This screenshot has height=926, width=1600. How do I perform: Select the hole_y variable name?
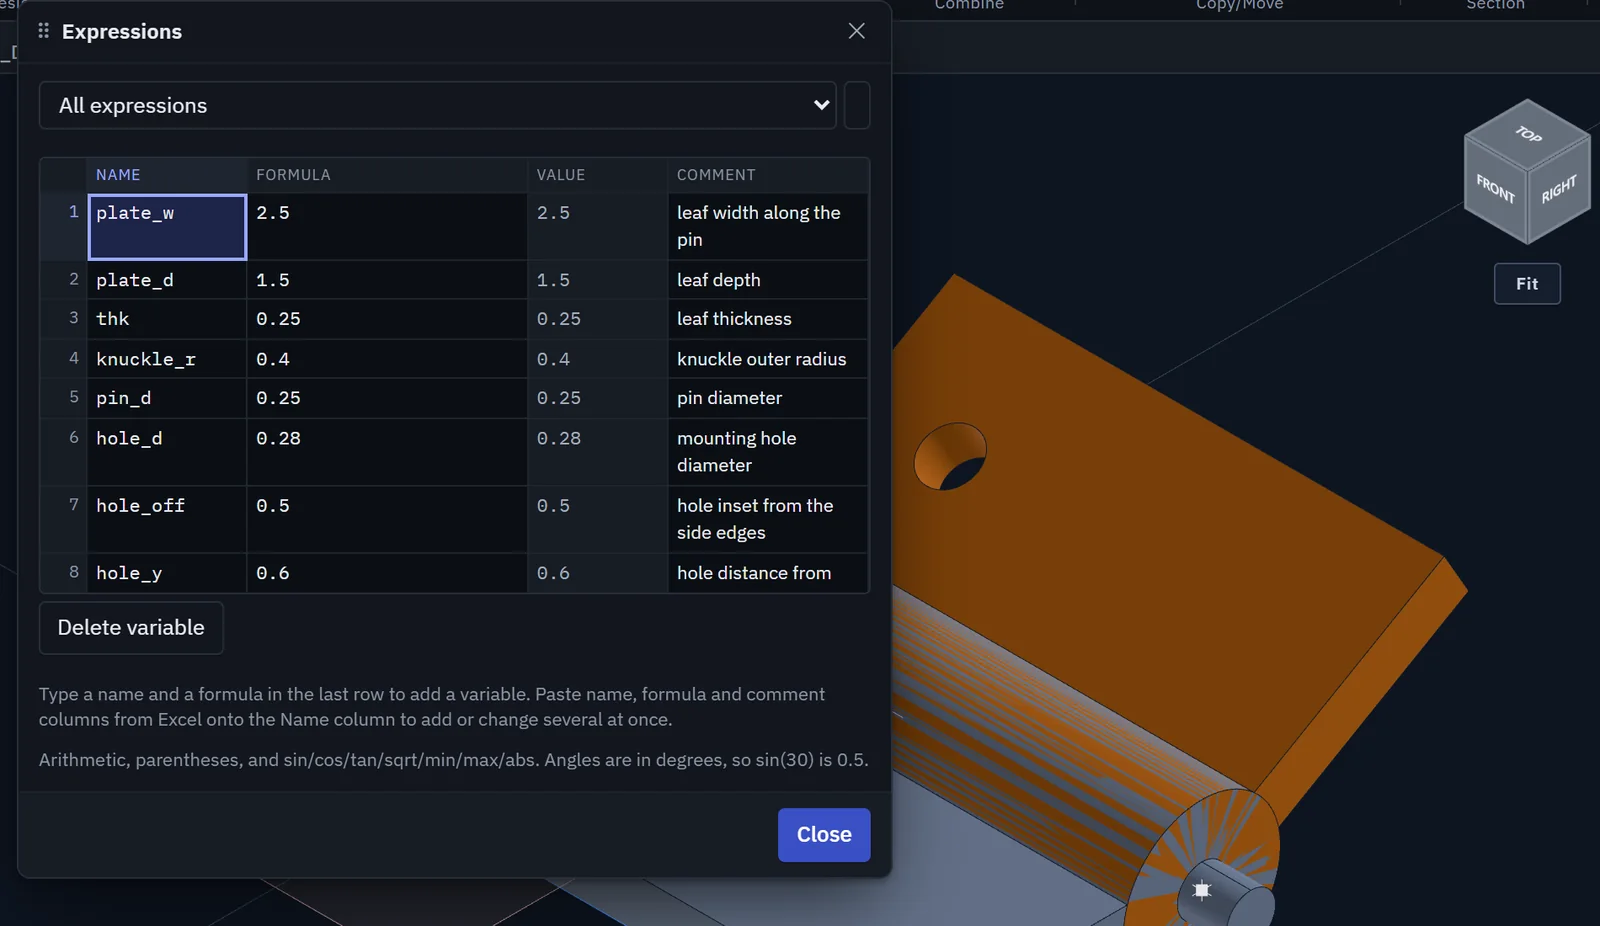click(167, 573)
